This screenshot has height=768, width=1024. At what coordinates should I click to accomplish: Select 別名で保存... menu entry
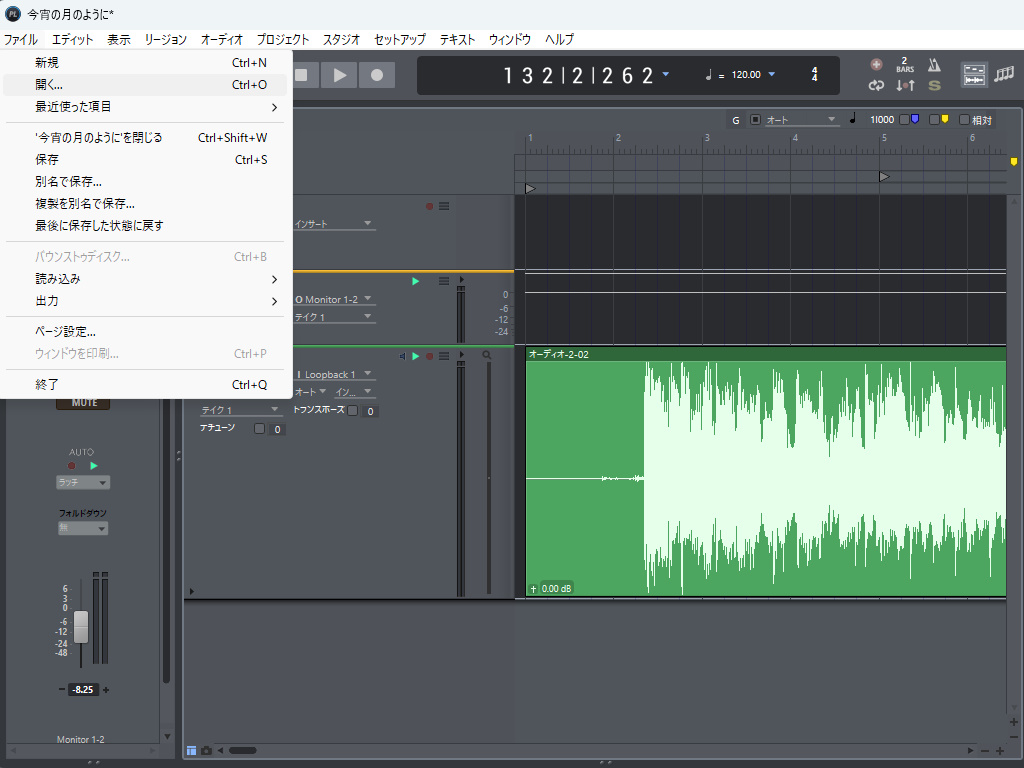click(x=68, y=181)
